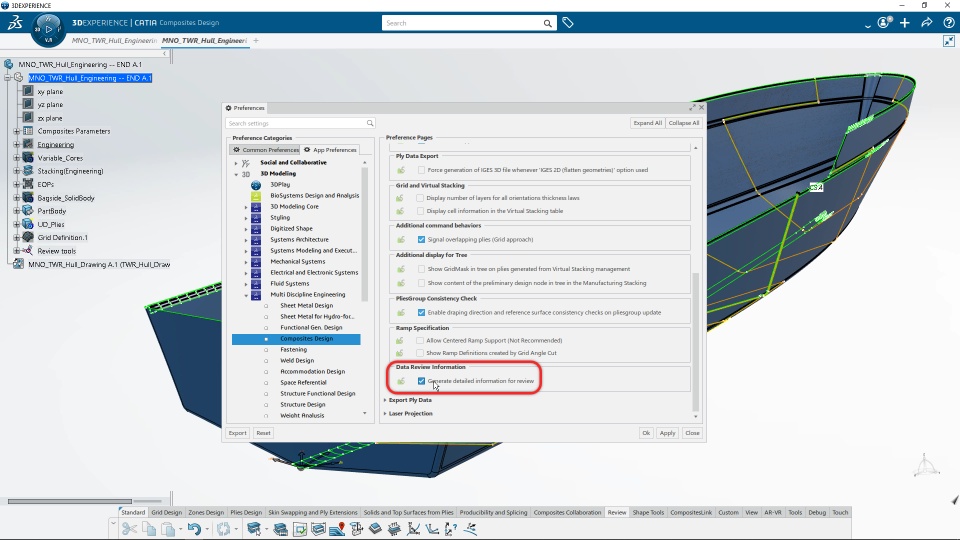Click the Preference Pages vertical scrollbar
This screenshot has width=960, height=540.
pos(696,342)
